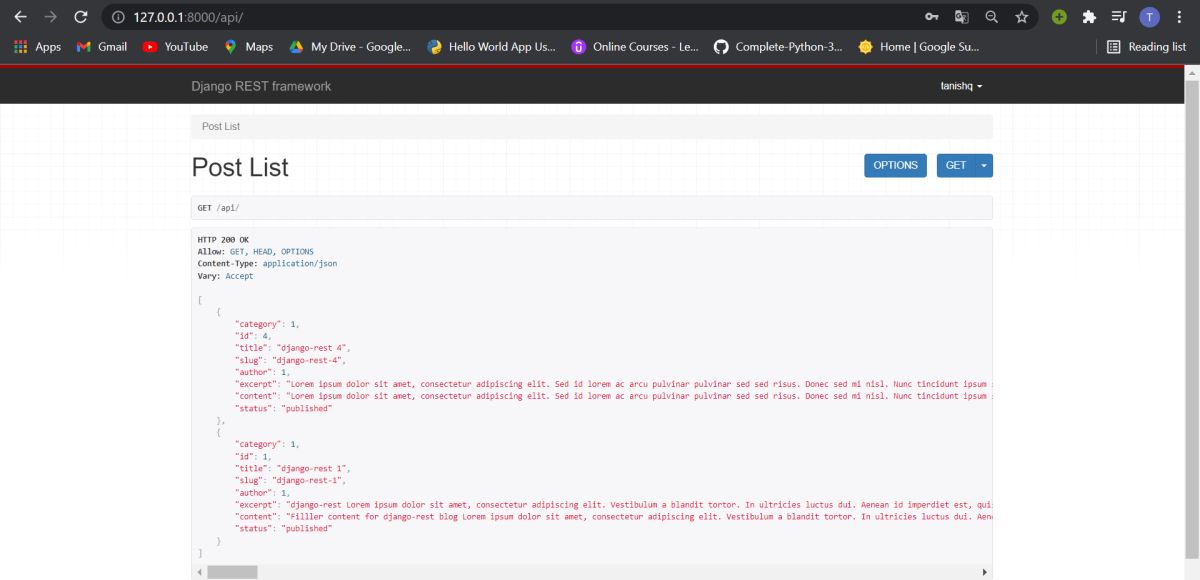Click Django REST framework brand link
1200x580 pixels.
(261, 86)
